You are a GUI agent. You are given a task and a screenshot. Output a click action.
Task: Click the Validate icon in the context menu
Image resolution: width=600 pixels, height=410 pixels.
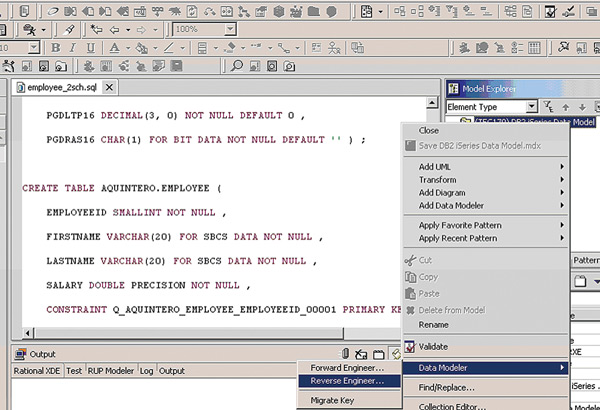[x=410, y=347]
